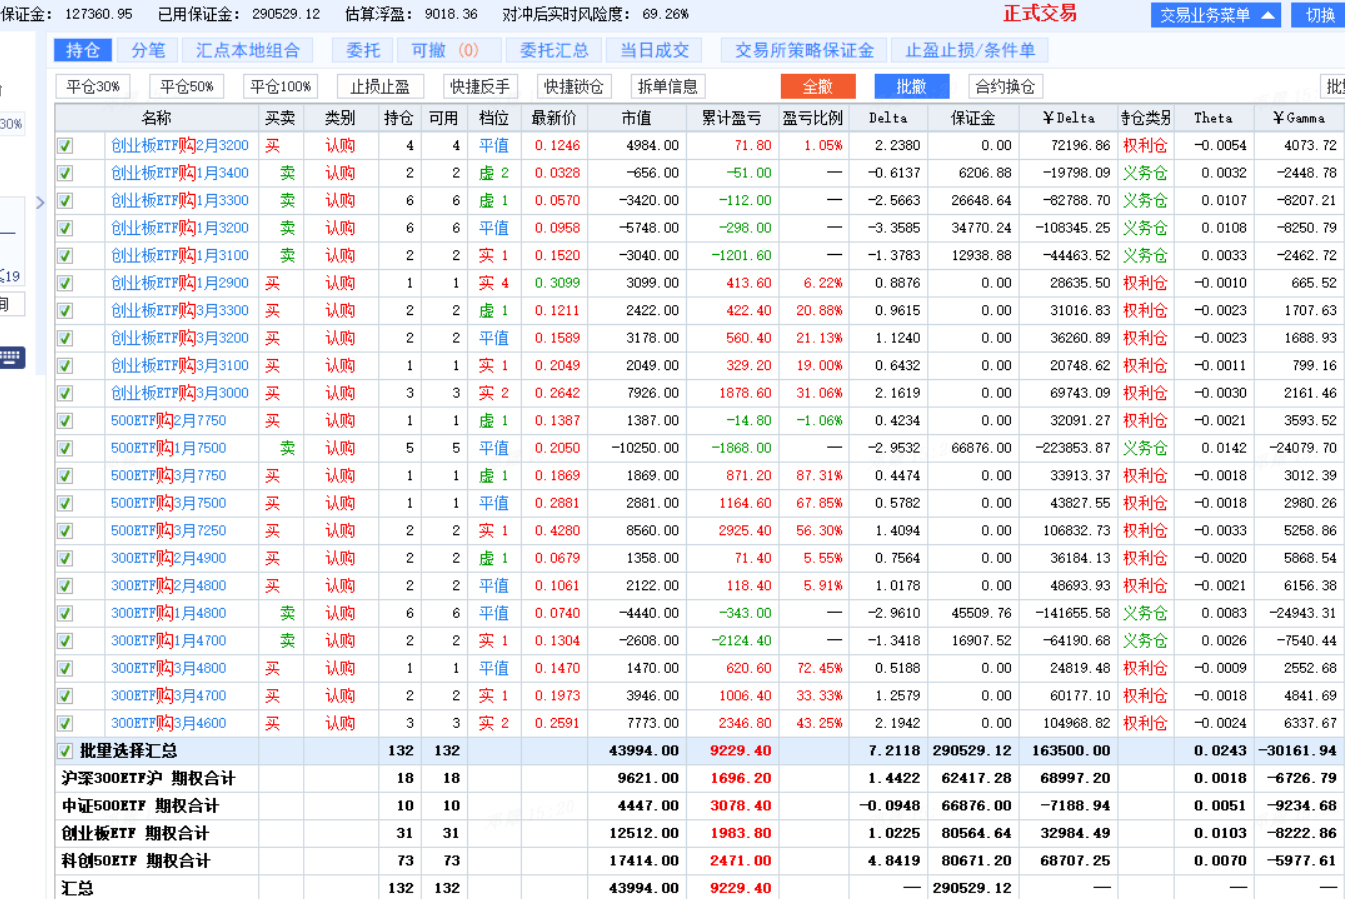The height and width of the screenshot is (899, 1345).
Task: Toggle checkbox for 500ETF购1月7500 position
Action: coord(65,449)
